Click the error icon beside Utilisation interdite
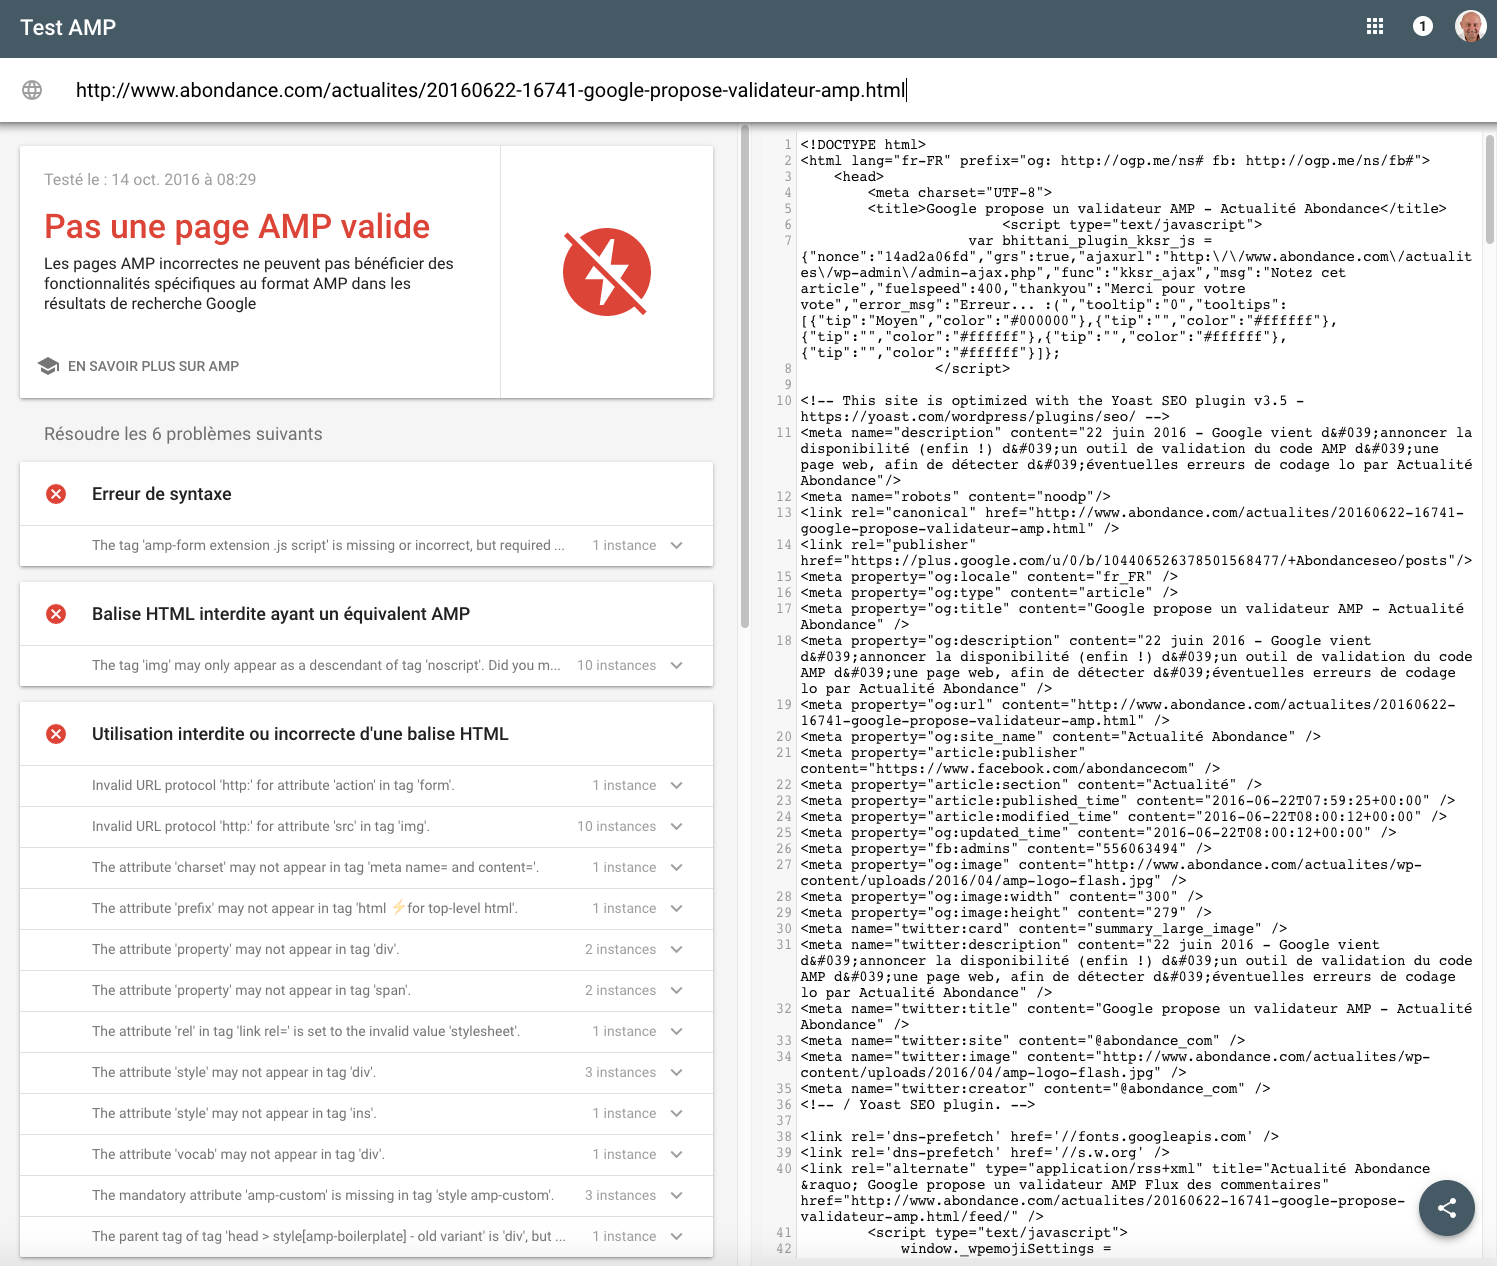This screenshot has height=1266, width=1497. [56, 734]
